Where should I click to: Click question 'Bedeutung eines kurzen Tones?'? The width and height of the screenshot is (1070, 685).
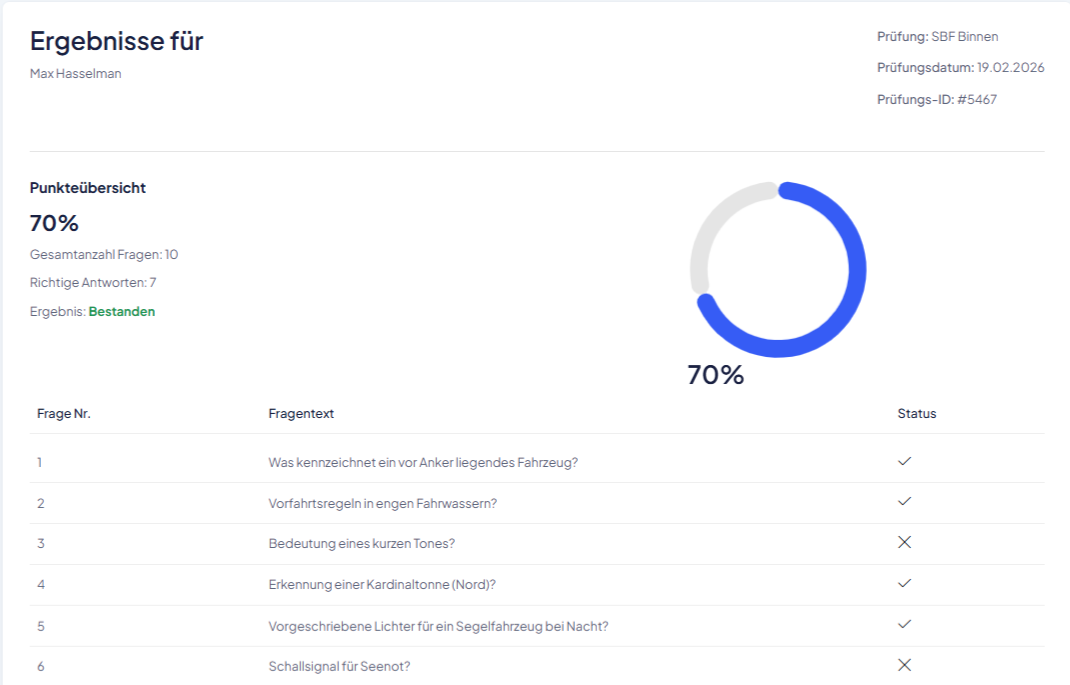(x=362, y=544)
